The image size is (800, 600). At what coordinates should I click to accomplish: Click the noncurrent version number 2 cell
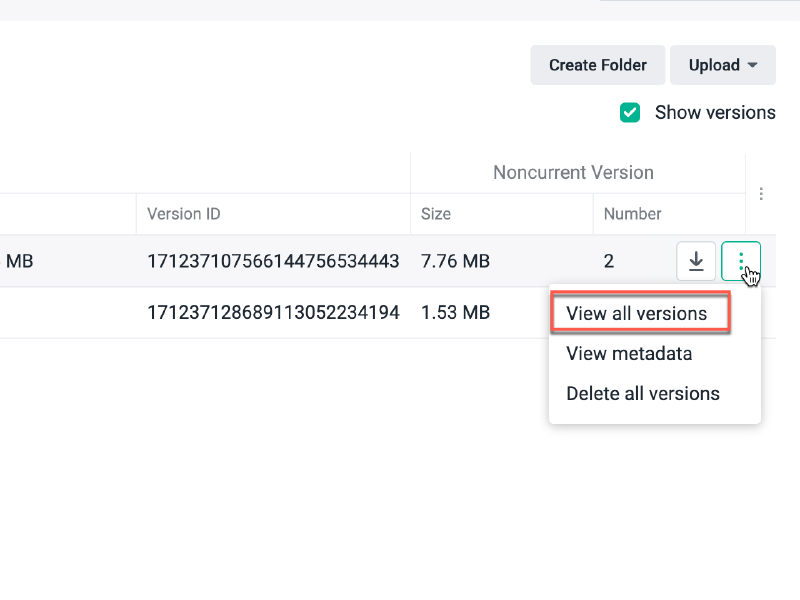click(609, 261)
